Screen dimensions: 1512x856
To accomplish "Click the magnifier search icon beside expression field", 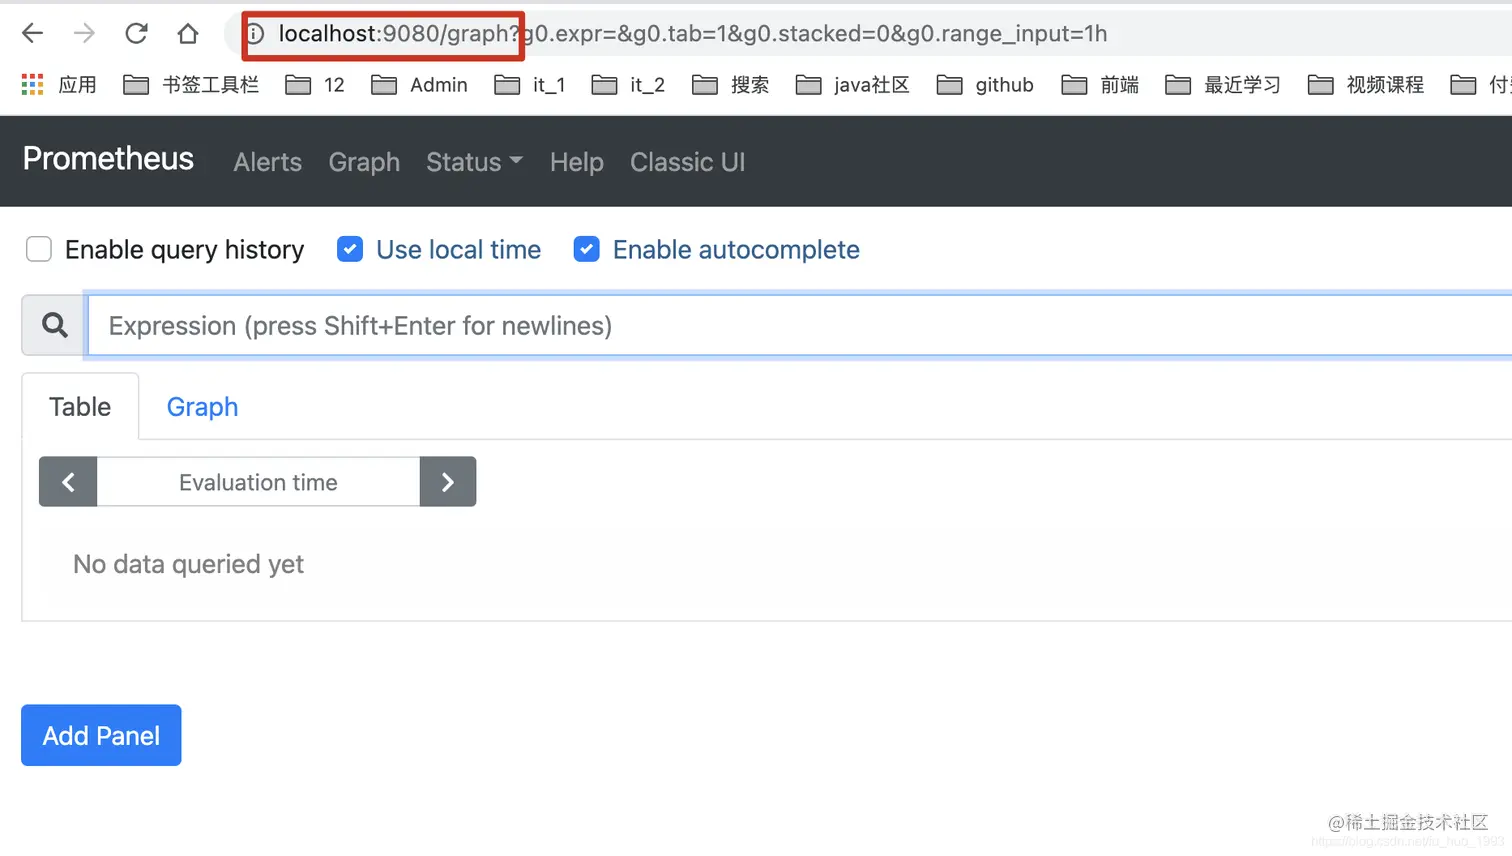I will [55, 325].
